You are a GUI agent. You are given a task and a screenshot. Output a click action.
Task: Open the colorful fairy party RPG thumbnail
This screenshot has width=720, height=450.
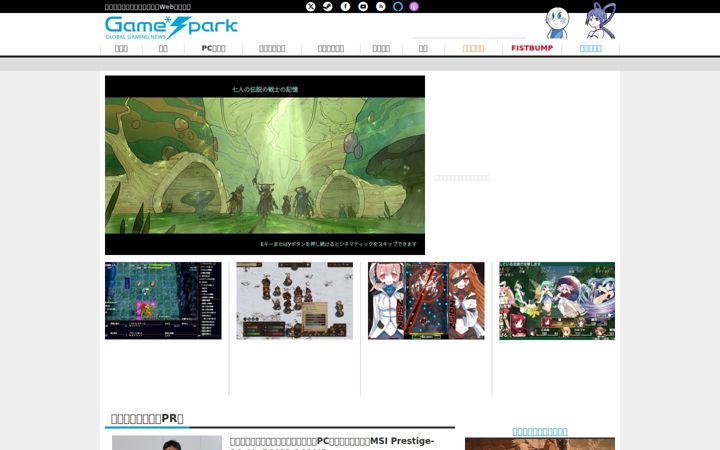tap(557, 301)
